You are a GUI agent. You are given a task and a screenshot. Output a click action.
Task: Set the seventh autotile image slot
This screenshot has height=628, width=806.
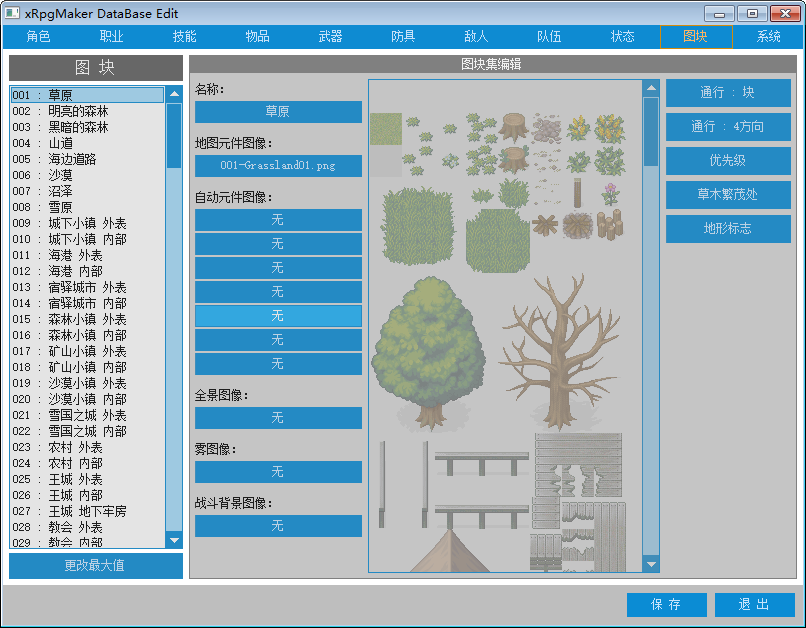click(278, 364)
